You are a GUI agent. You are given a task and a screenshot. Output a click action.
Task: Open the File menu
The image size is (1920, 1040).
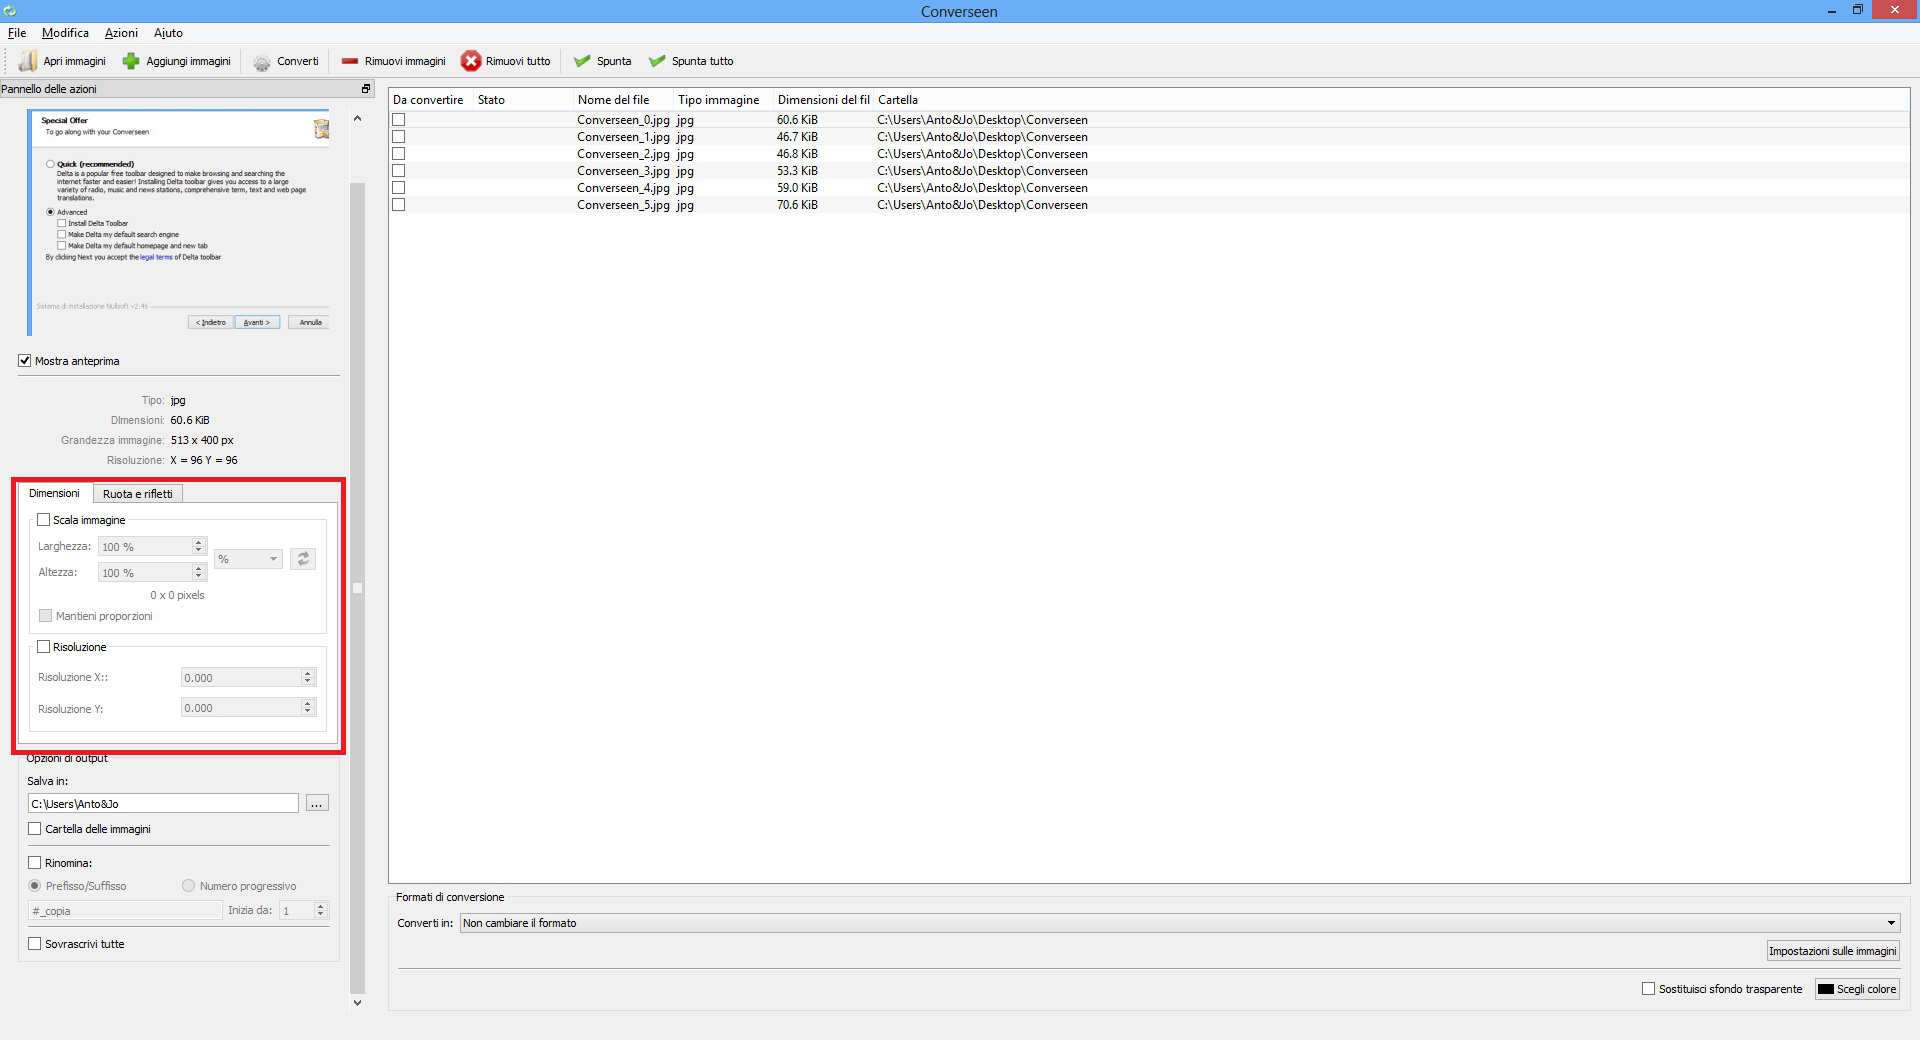click(17, 33)
